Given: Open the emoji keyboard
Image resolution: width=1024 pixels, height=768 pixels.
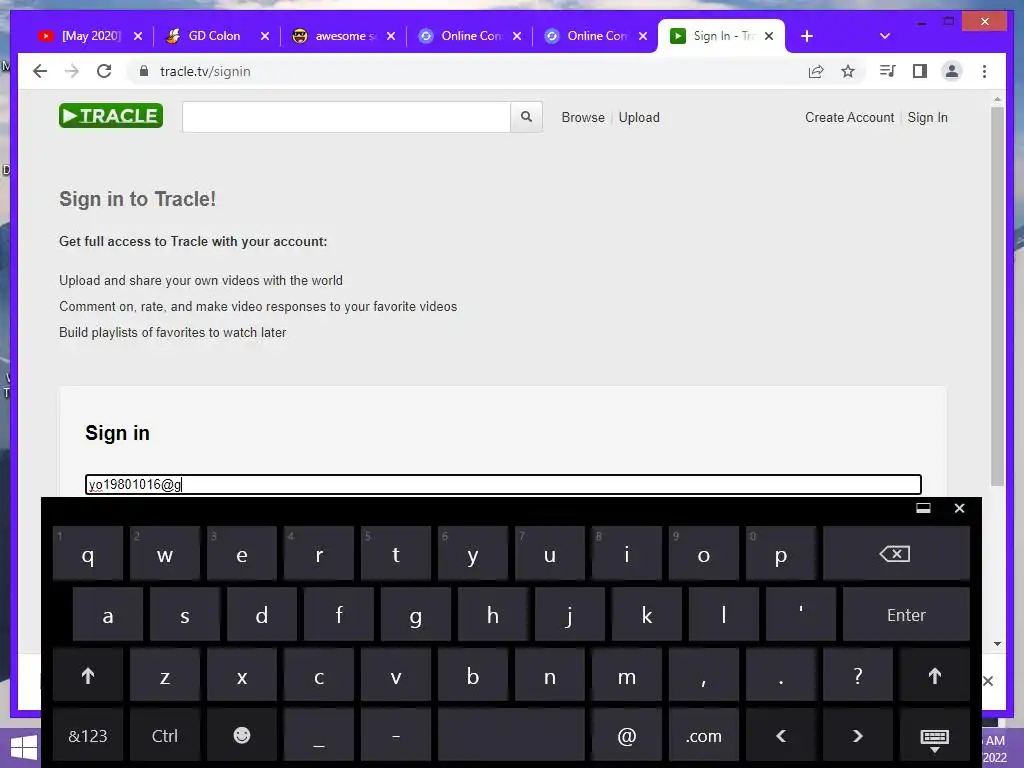Looking at the screenshot, I should pyautogui.click(x=242, y=736).
